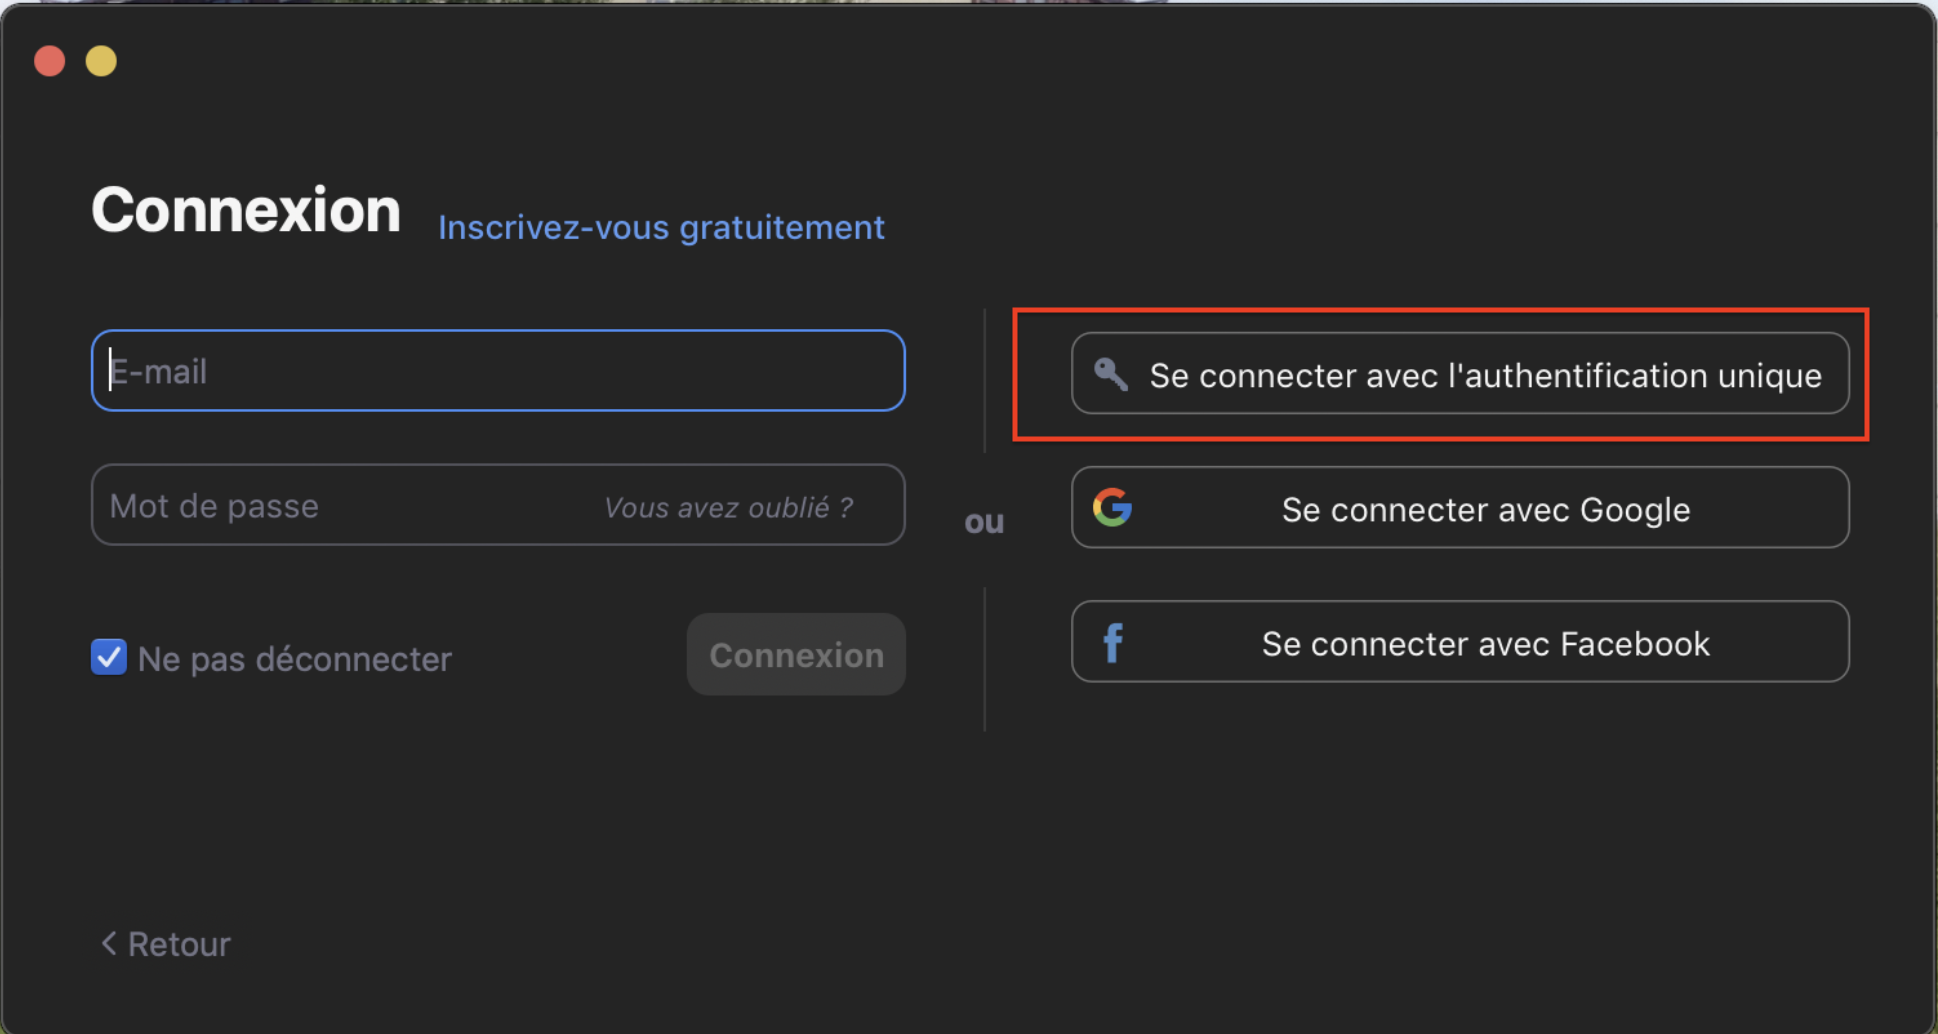Open the Vous avez oublié ? link
The height and width of the screenshot is (1034, 1938).
728,508
